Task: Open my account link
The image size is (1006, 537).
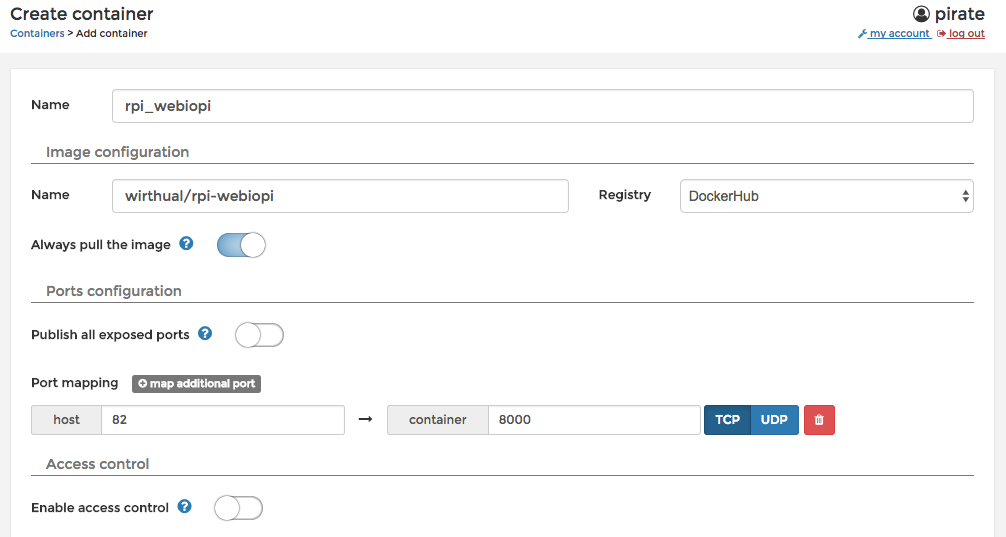Action: click(x=899, y=34)
